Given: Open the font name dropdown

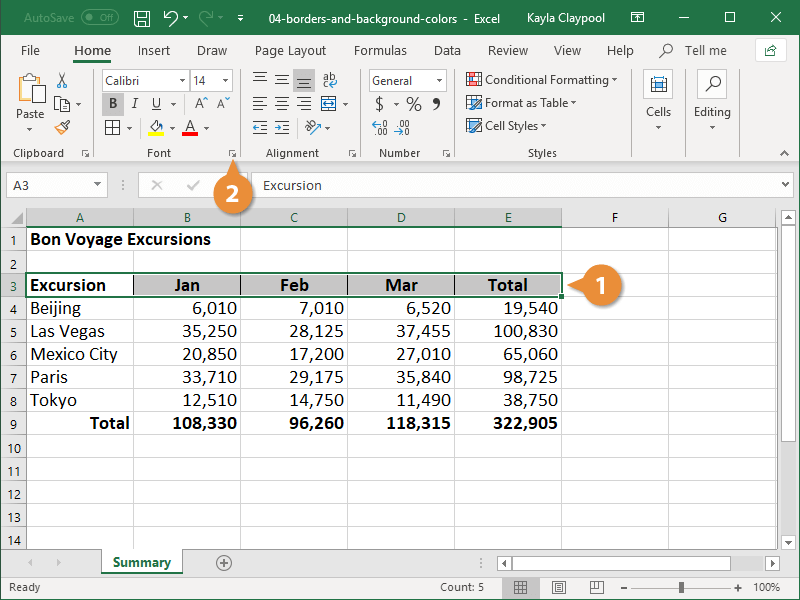Looking at the screenshot, I should tap(182, 80).
